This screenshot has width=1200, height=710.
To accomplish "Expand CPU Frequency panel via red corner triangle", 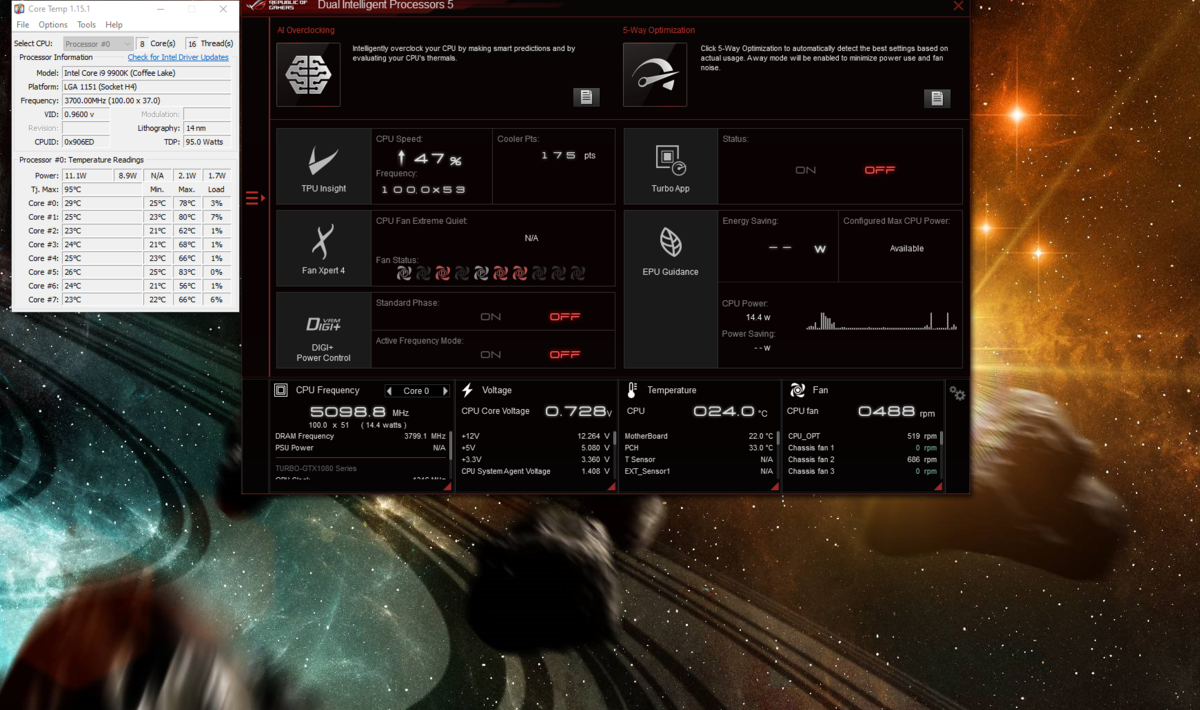I will click(447, 487).
